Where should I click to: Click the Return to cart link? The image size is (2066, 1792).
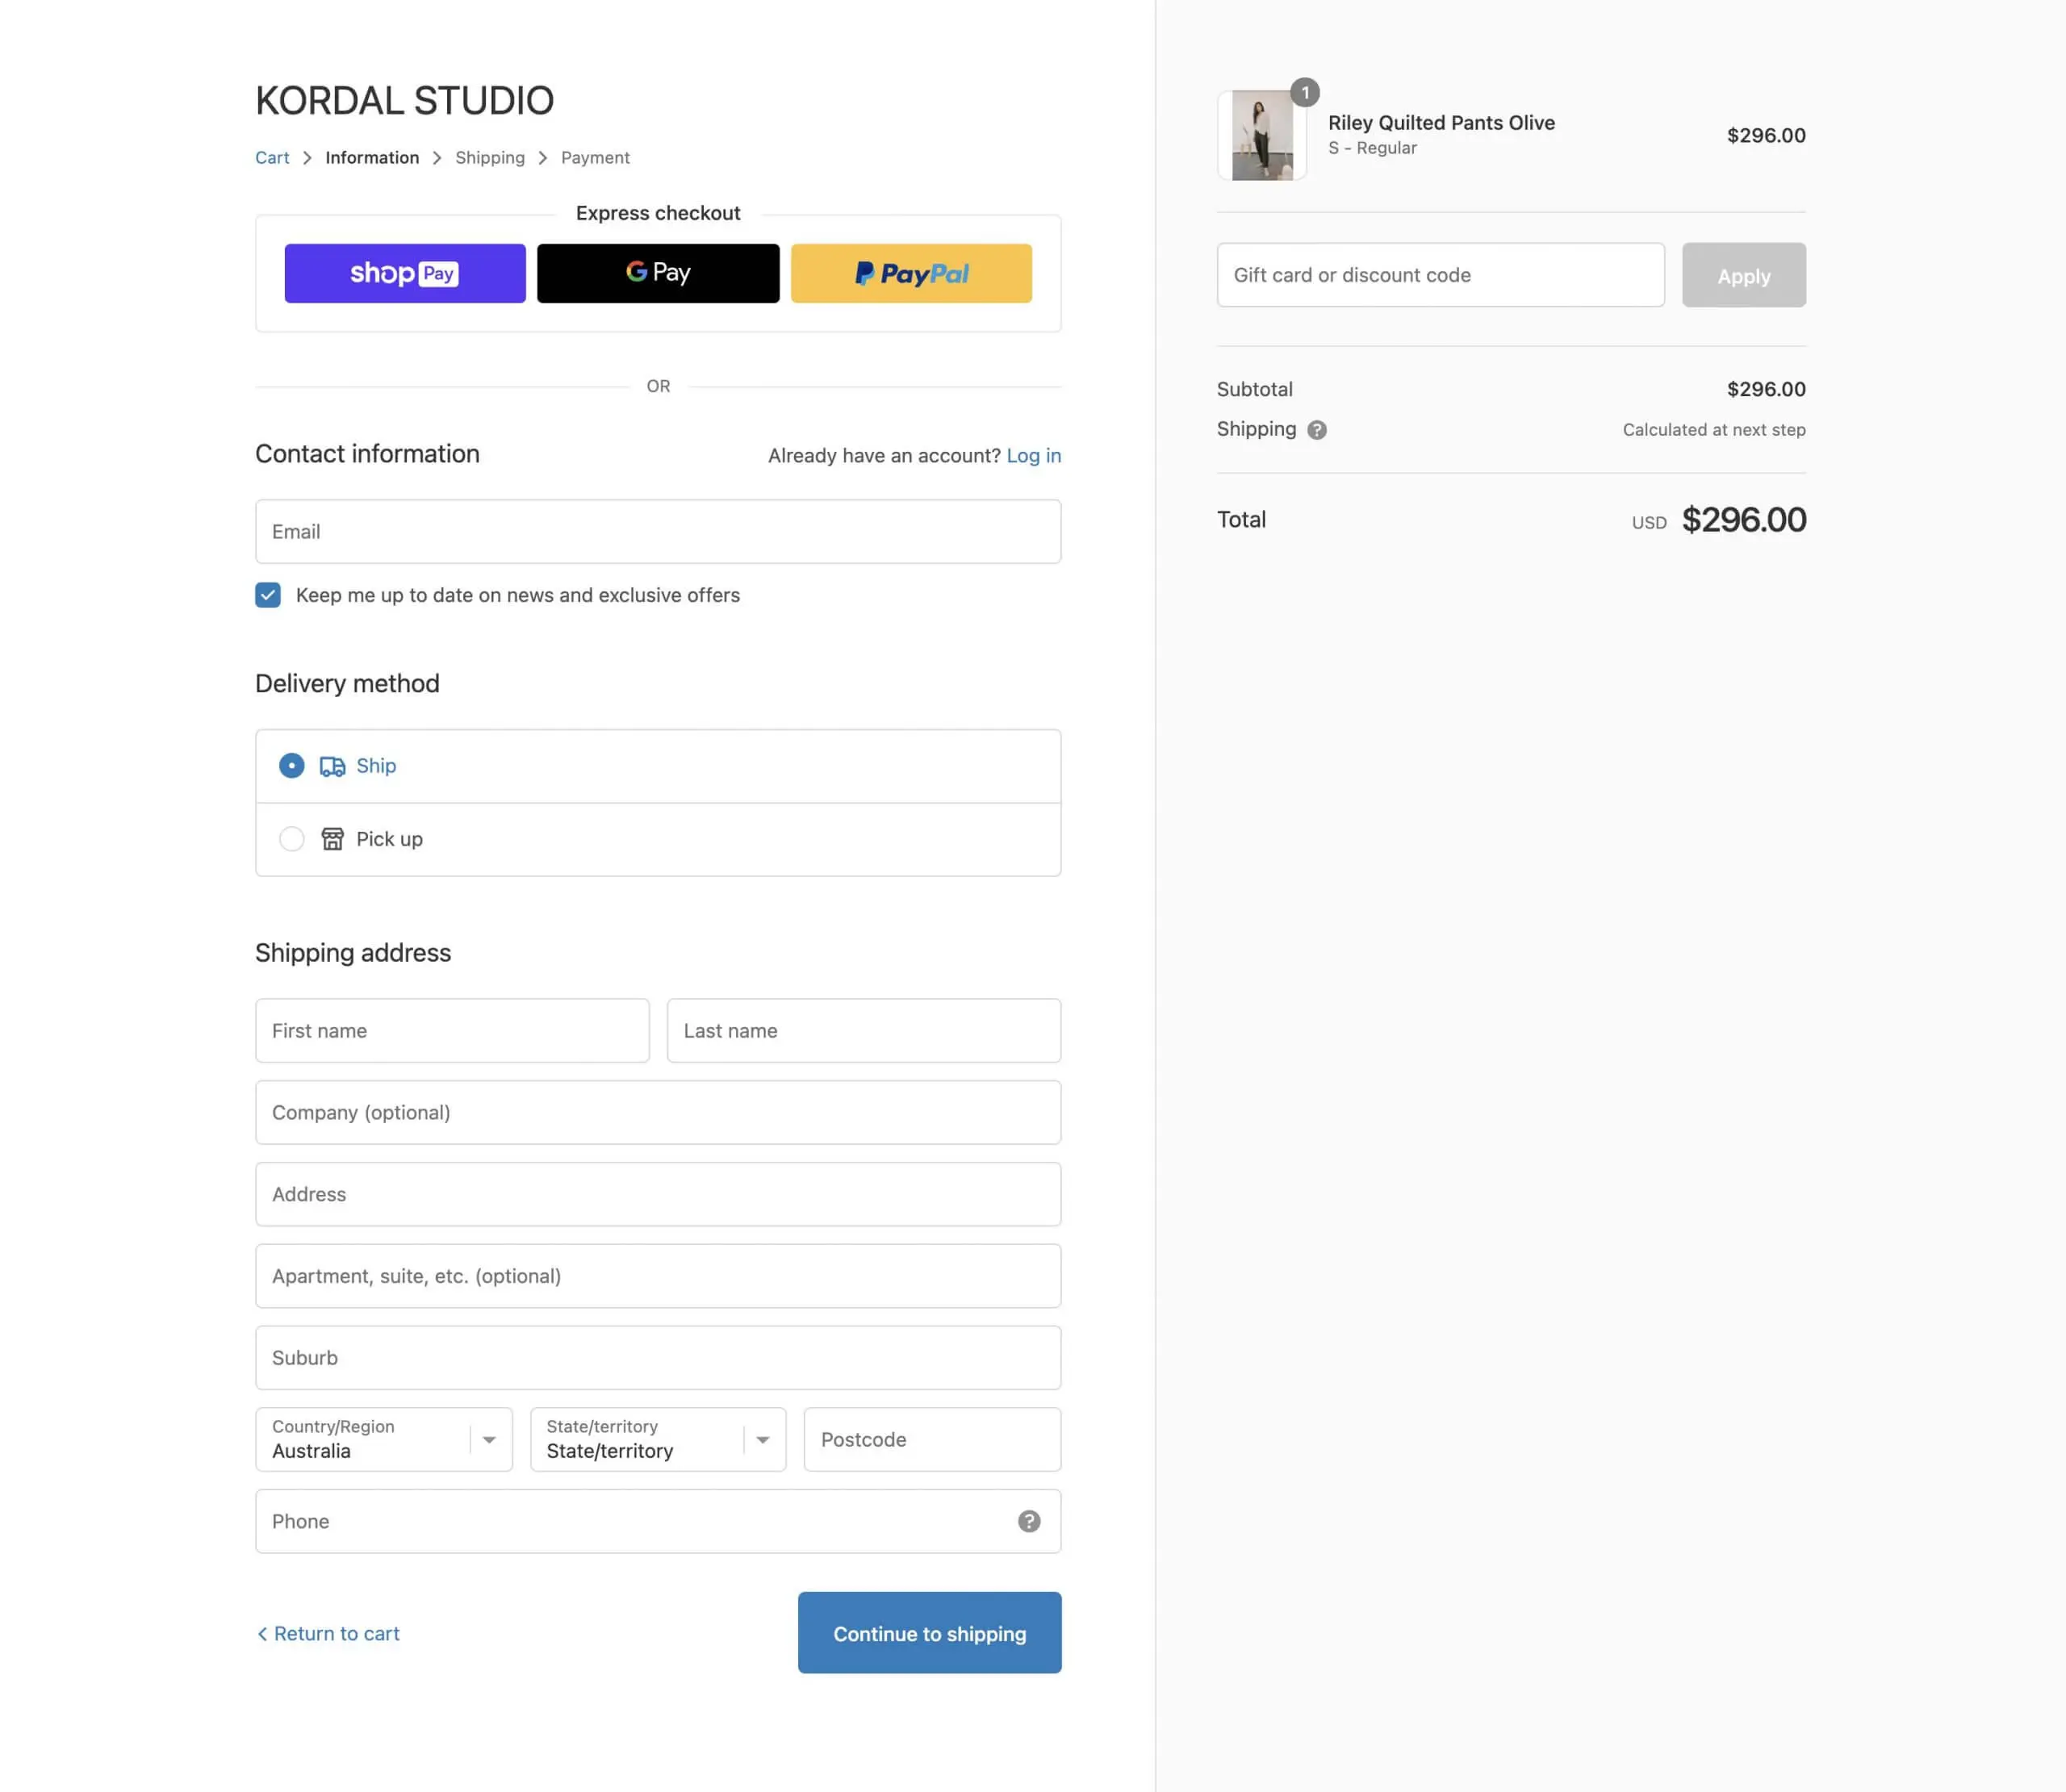click(x=329, y=1633)
